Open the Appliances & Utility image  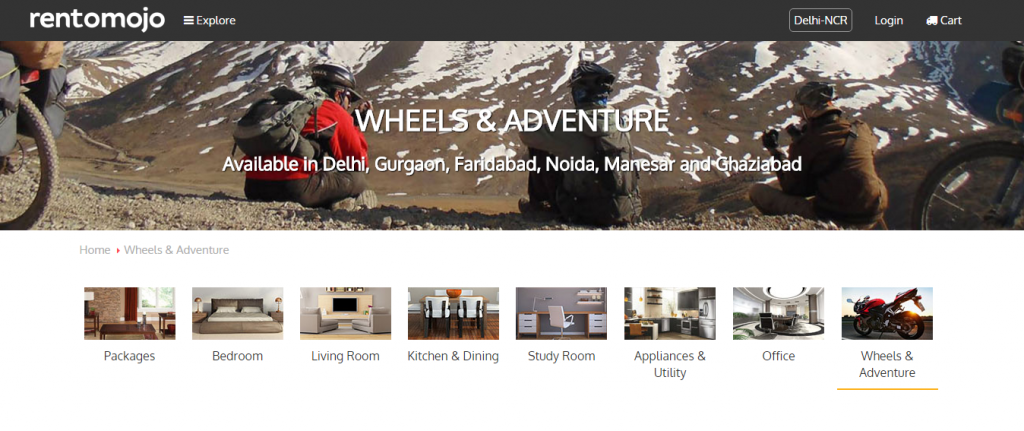tap(670, 313)
